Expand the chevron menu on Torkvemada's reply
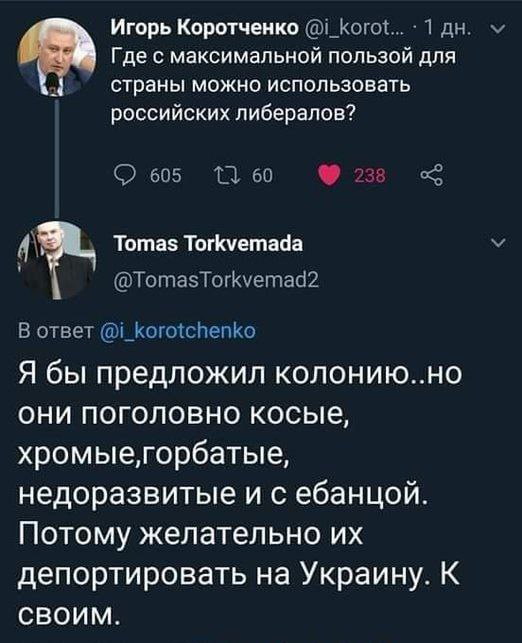522x643 pixels. click(x=499, y=243)
